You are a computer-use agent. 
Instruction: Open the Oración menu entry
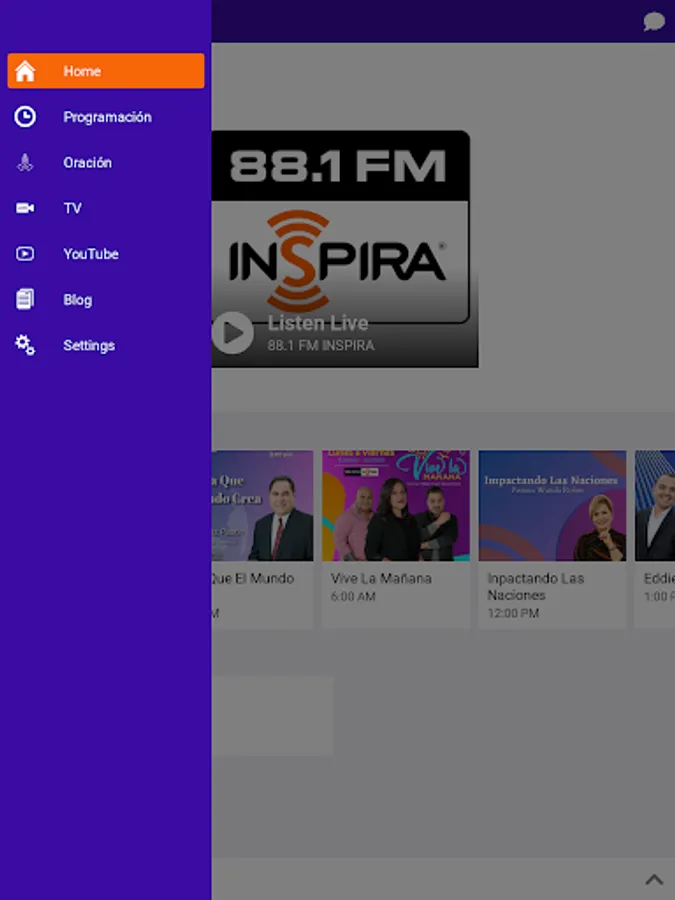click(88, 163)
